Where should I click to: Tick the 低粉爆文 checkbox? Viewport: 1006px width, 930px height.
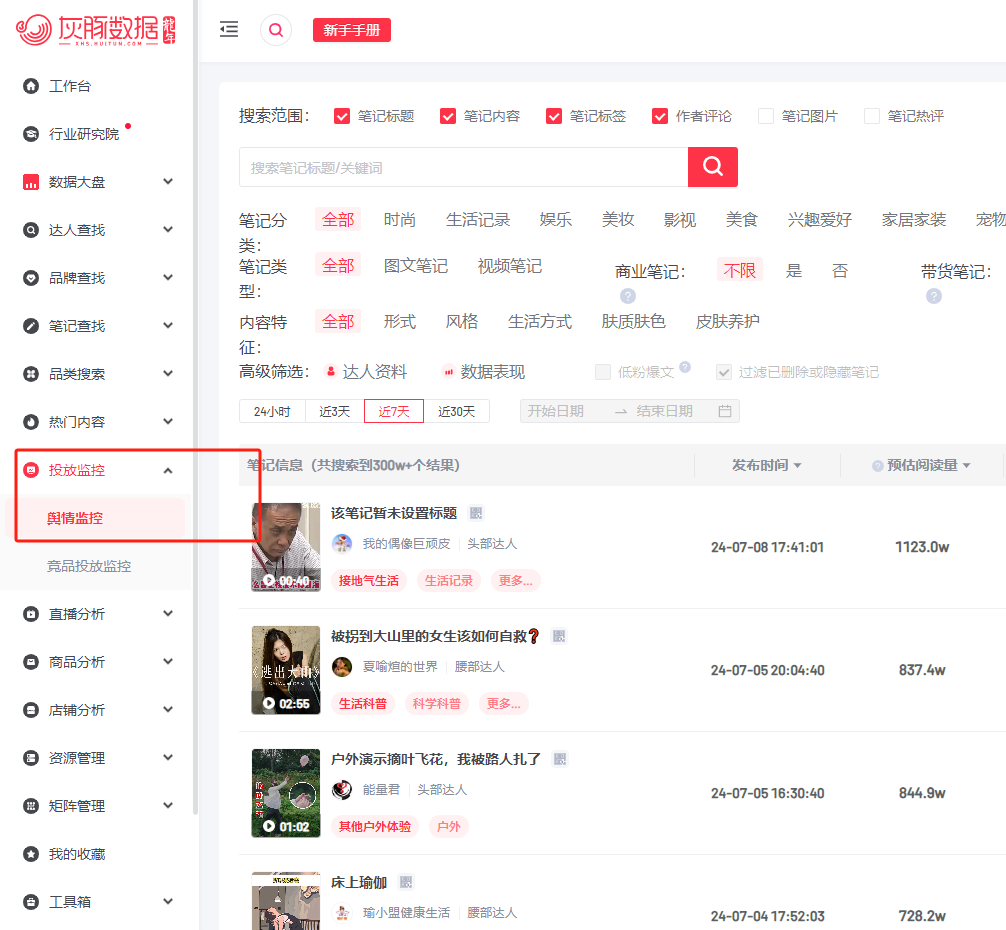point(602,372)
